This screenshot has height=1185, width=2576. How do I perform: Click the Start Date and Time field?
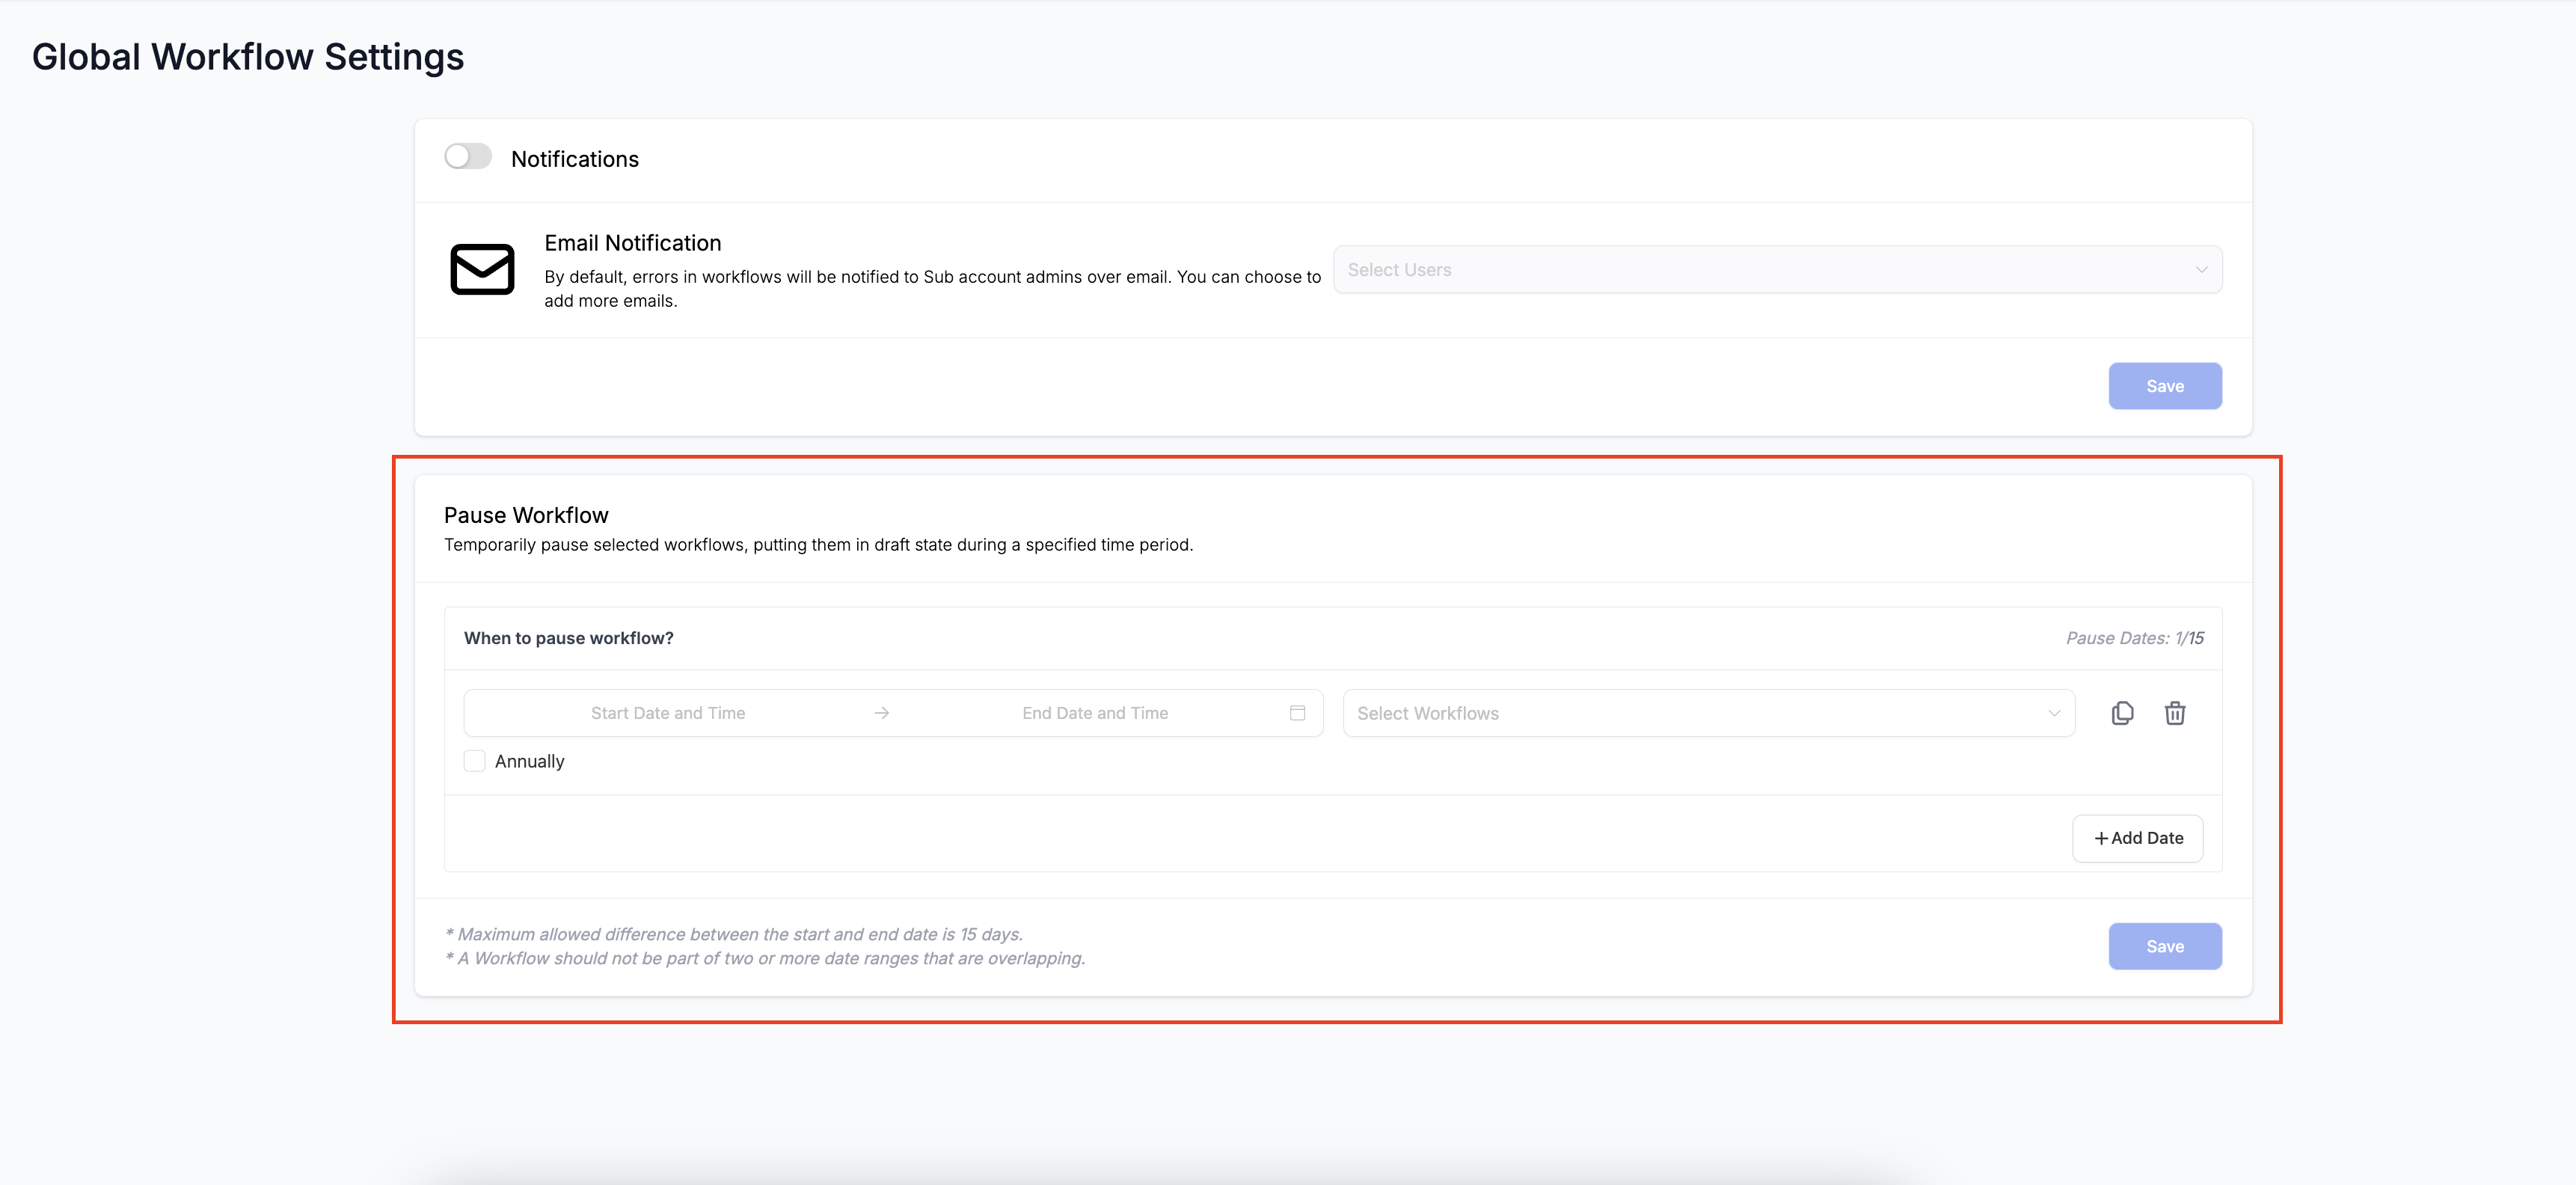coord(667,713)
